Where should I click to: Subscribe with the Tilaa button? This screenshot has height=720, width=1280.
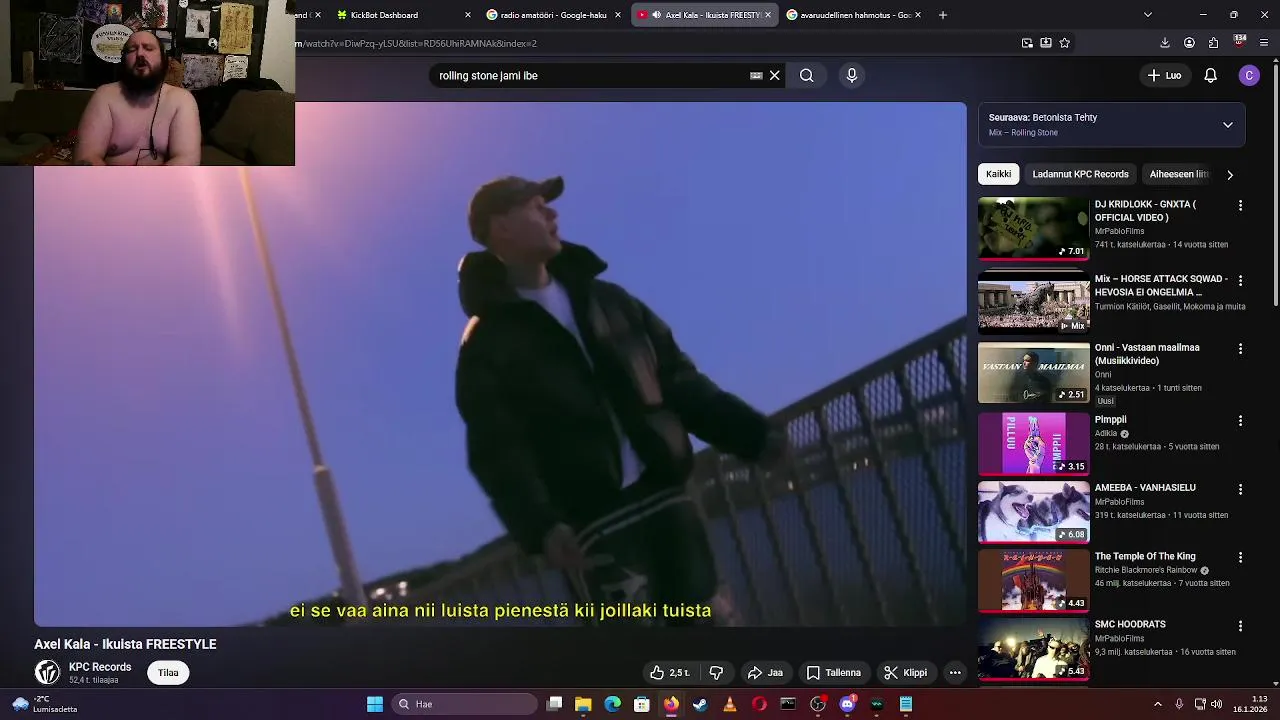point(168,672)
